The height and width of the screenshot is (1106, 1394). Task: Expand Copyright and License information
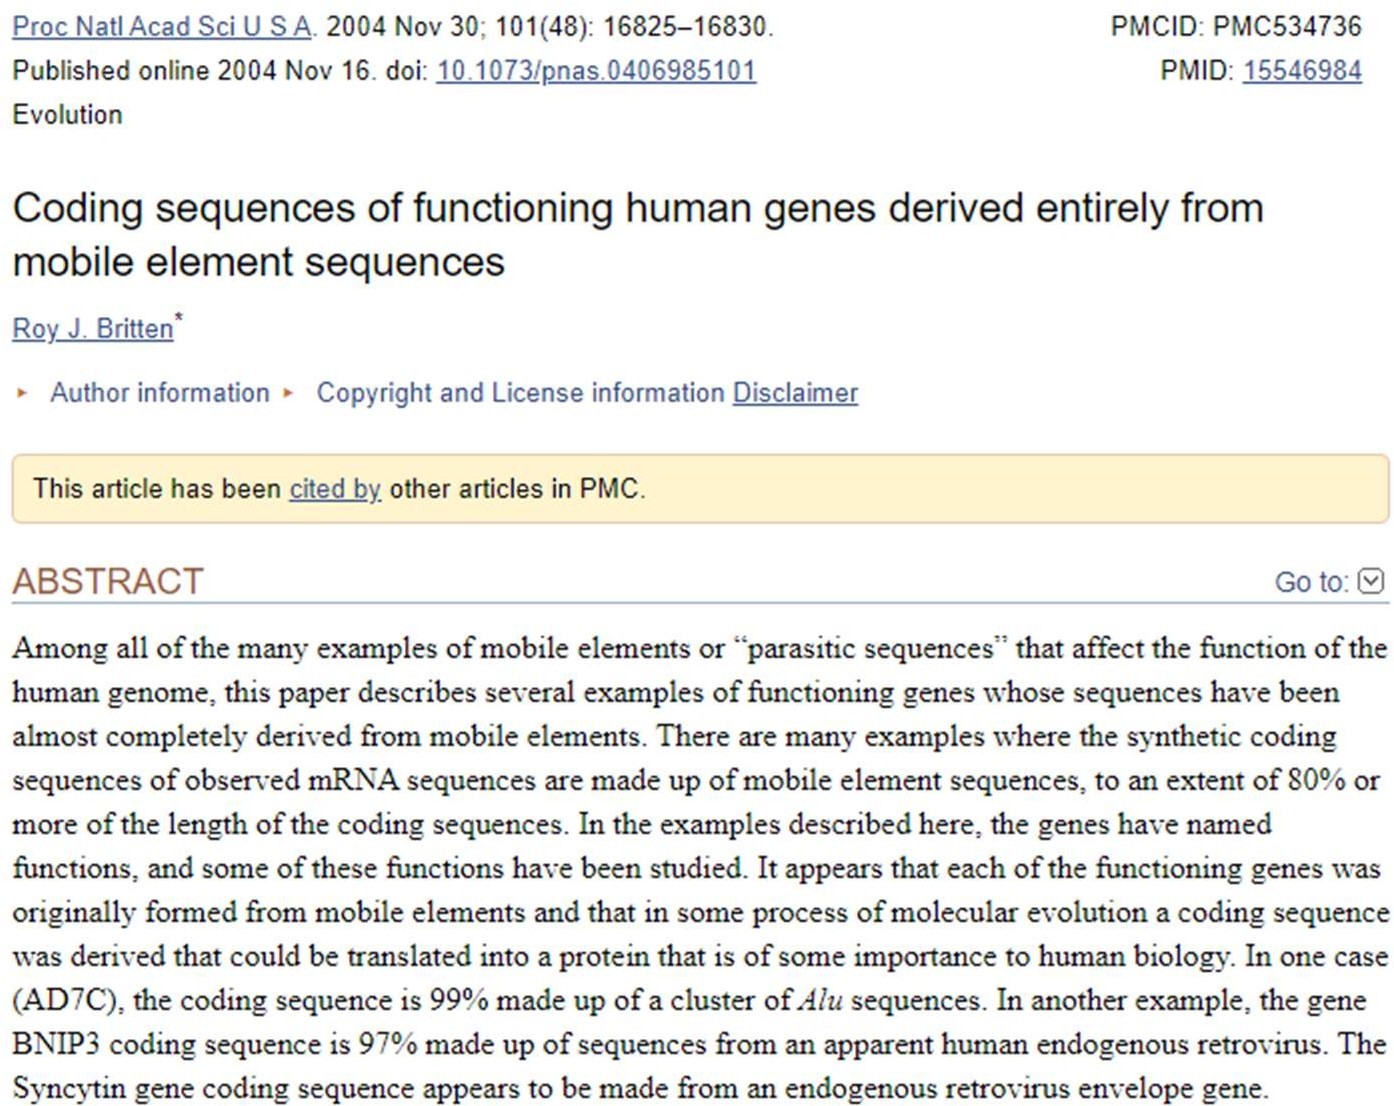click(x=520, y=393)
